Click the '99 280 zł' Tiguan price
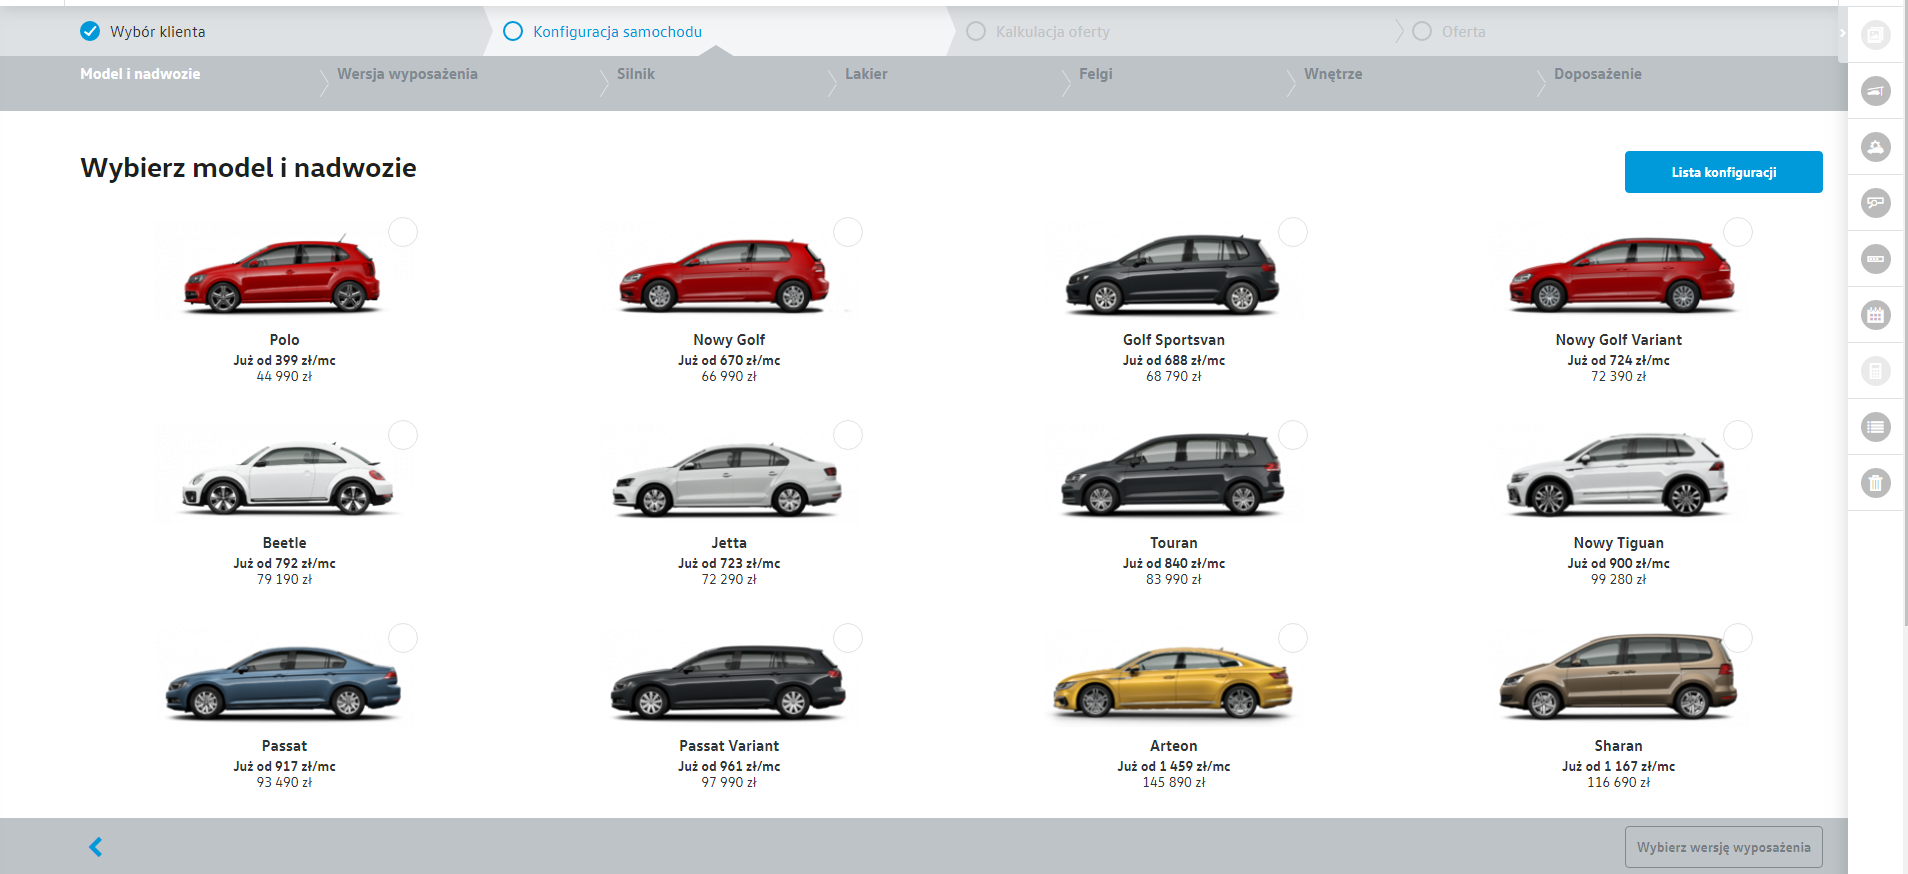 coord(1619,579)
